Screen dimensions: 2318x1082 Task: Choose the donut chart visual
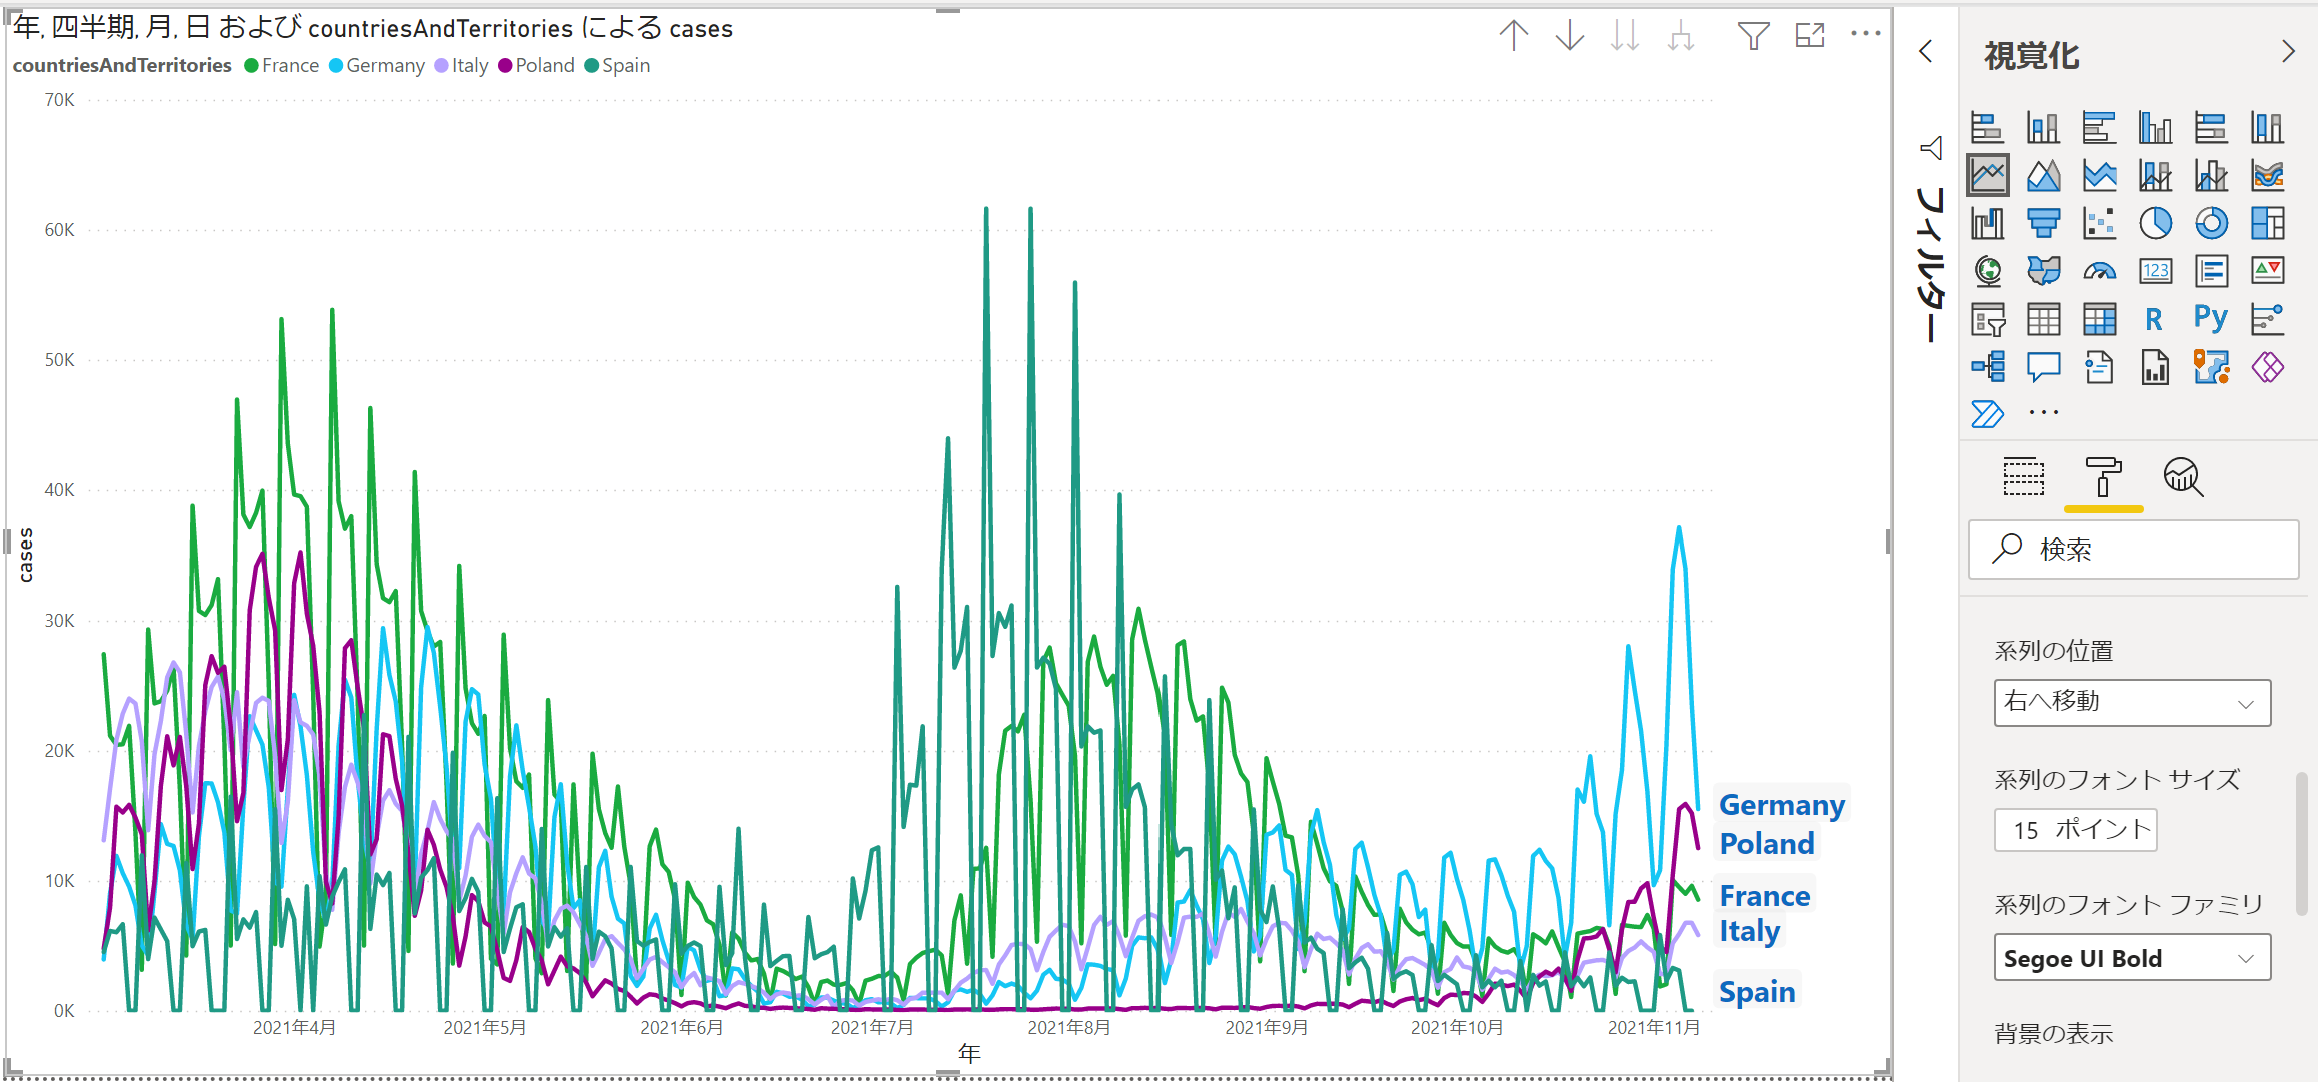2211,223
